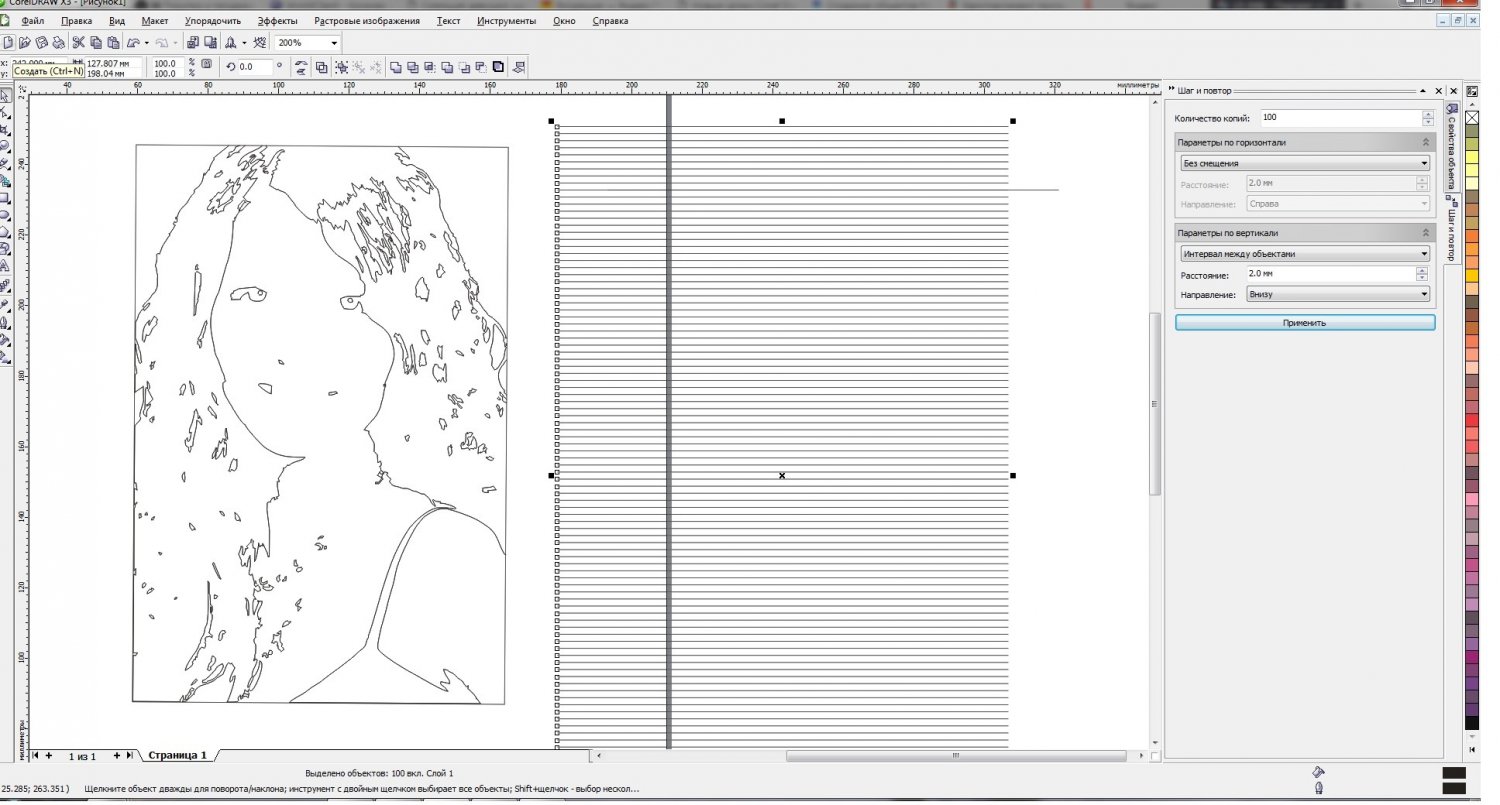Collapse the 'Параметры по горизонтали' section
1500x805 pixels.
pos(1427,142)
